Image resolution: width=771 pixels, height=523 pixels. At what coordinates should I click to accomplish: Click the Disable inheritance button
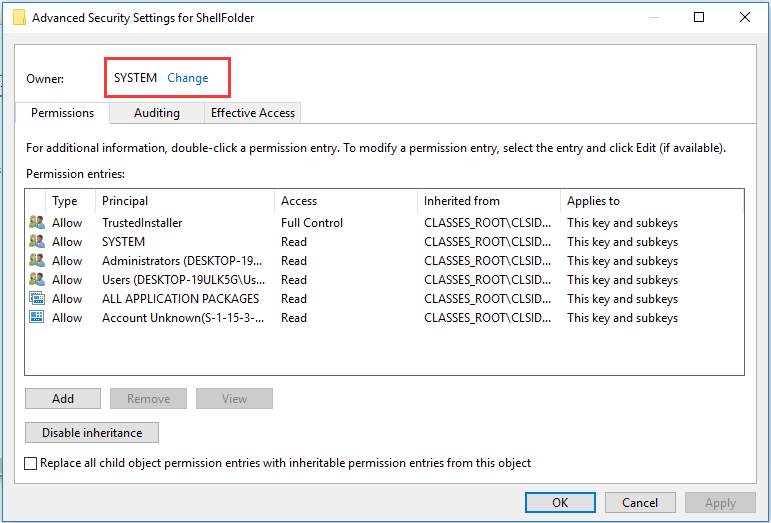point(92,433)
